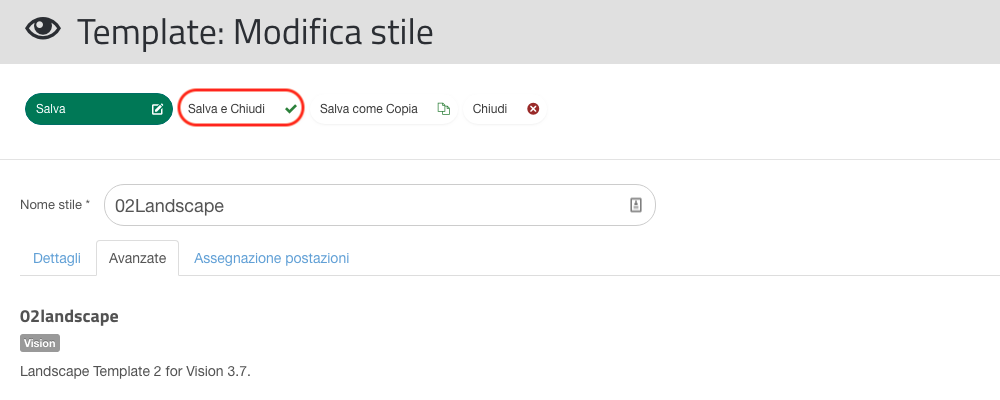Click the red X icon on Chiudi
This screenshot has height=400, width=1000.
[533, 109]
